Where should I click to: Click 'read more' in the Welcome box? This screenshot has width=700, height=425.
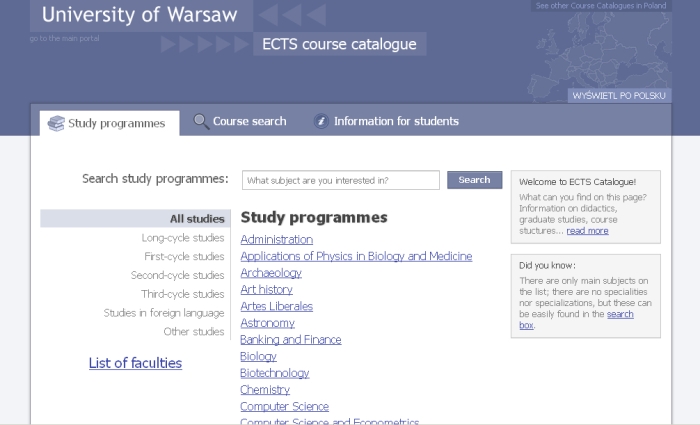click(588, 231)
